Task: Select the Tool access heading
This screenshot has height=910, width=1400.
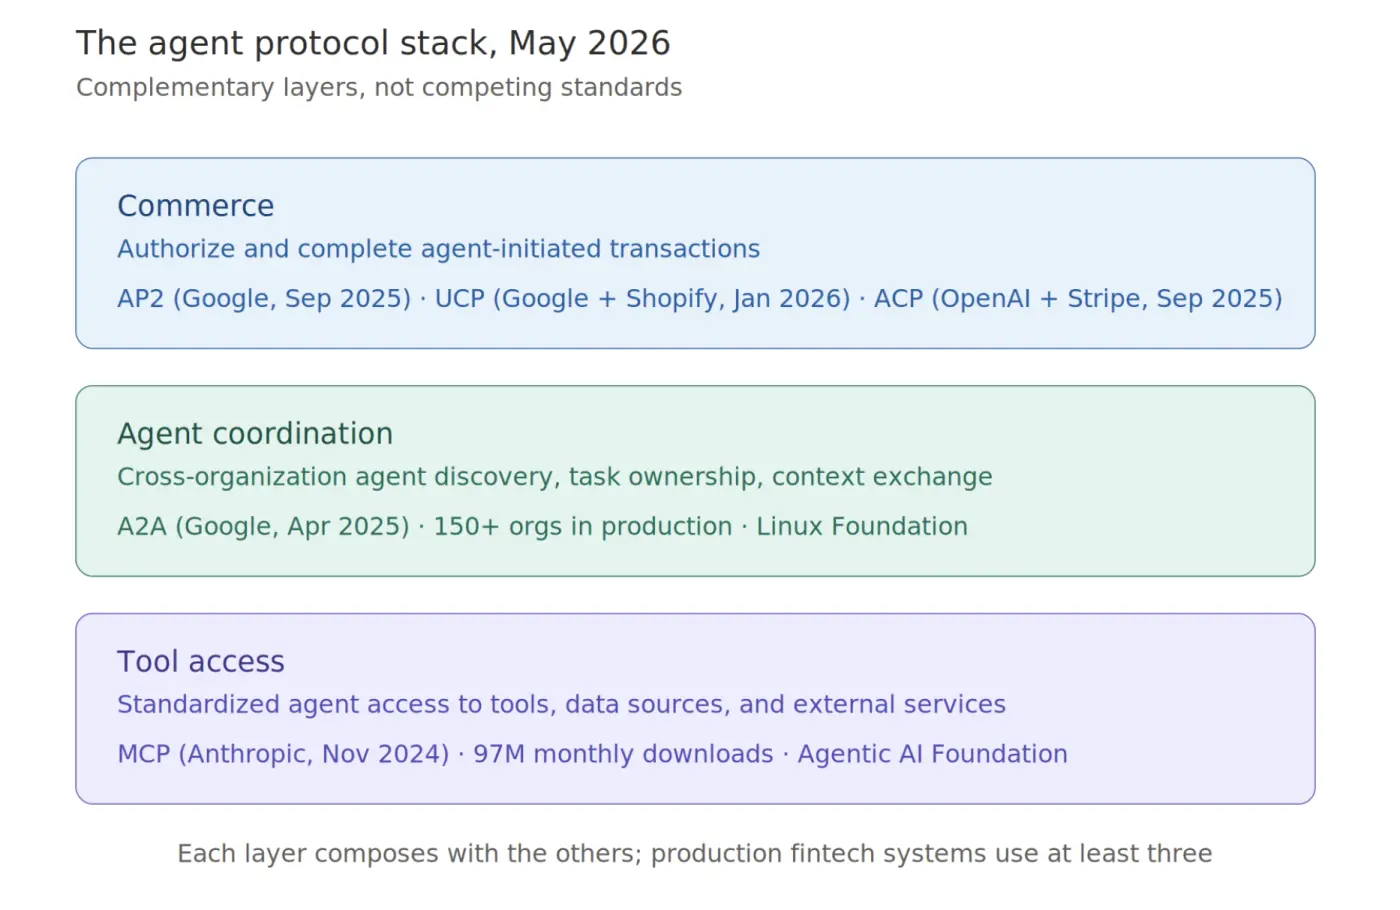Action: click(x=201, y=662)
